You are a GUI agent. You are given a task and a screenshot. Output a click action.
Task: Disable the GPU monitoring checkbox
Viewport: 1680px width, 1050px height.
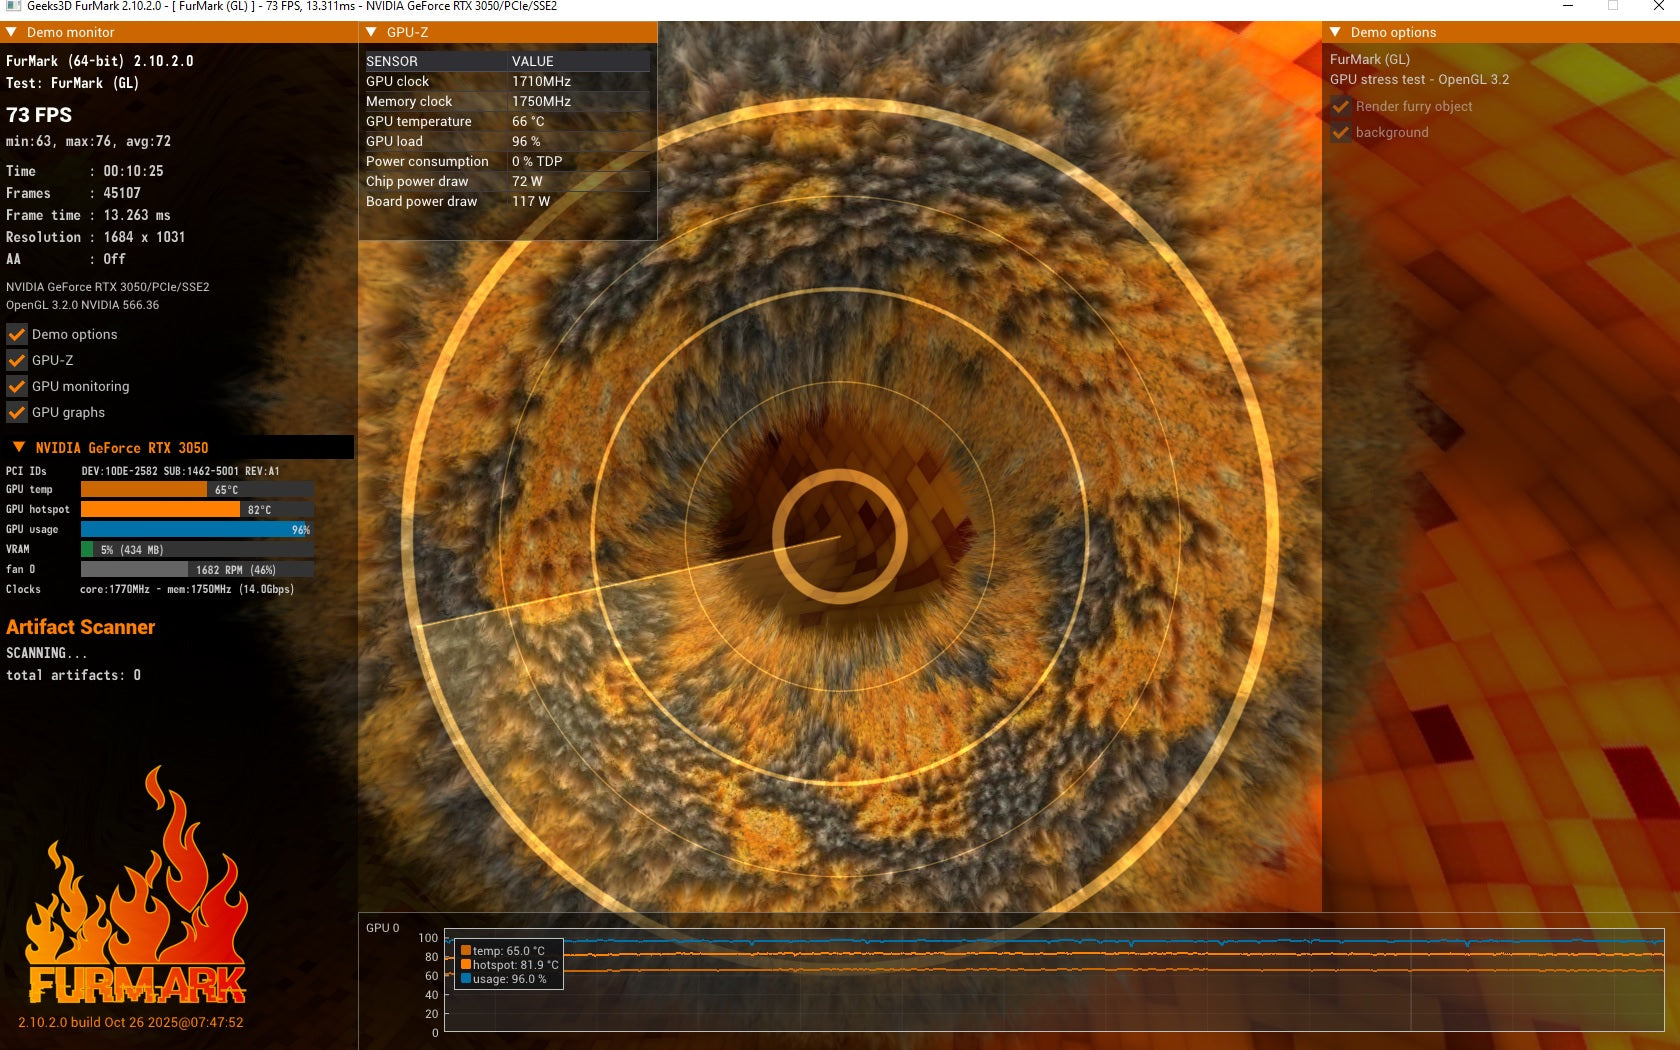(x=17, y=386)
